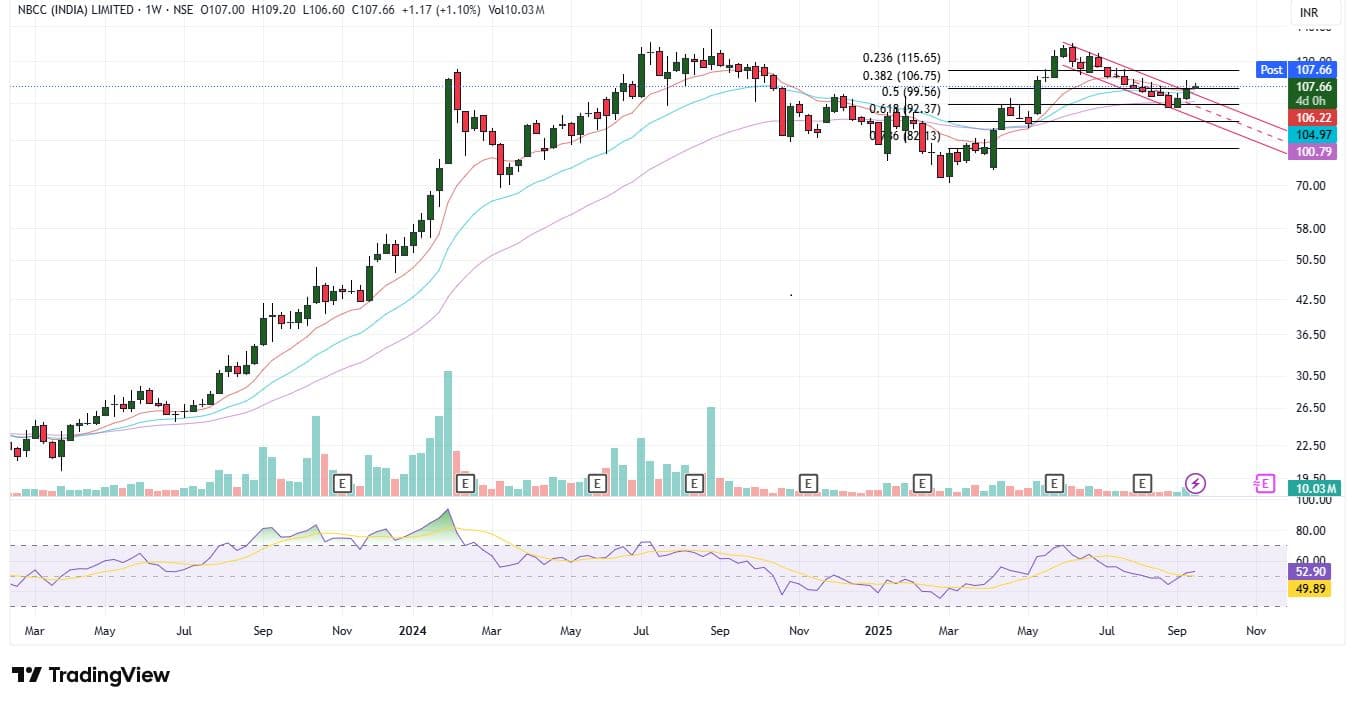
Task: Click the blue Post market label
Action: 1271,70
